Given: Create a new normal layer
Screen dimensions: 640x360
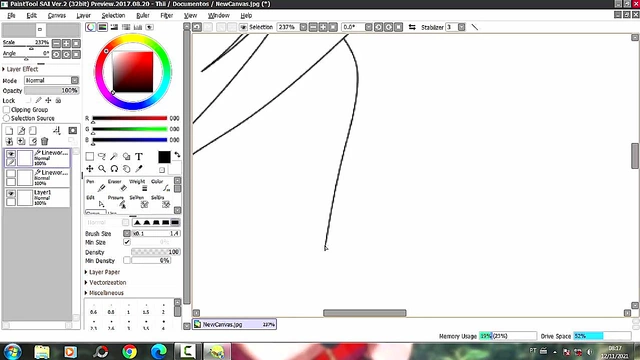Looking at the screenshot, I should [x=9, y=131].
